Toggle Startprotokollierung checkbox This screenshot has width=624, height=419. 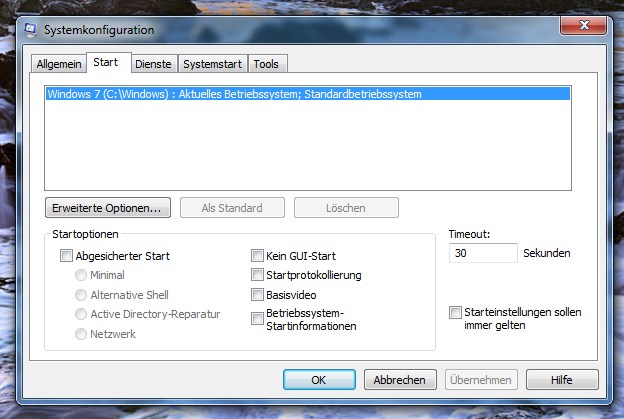pos(257,275)
